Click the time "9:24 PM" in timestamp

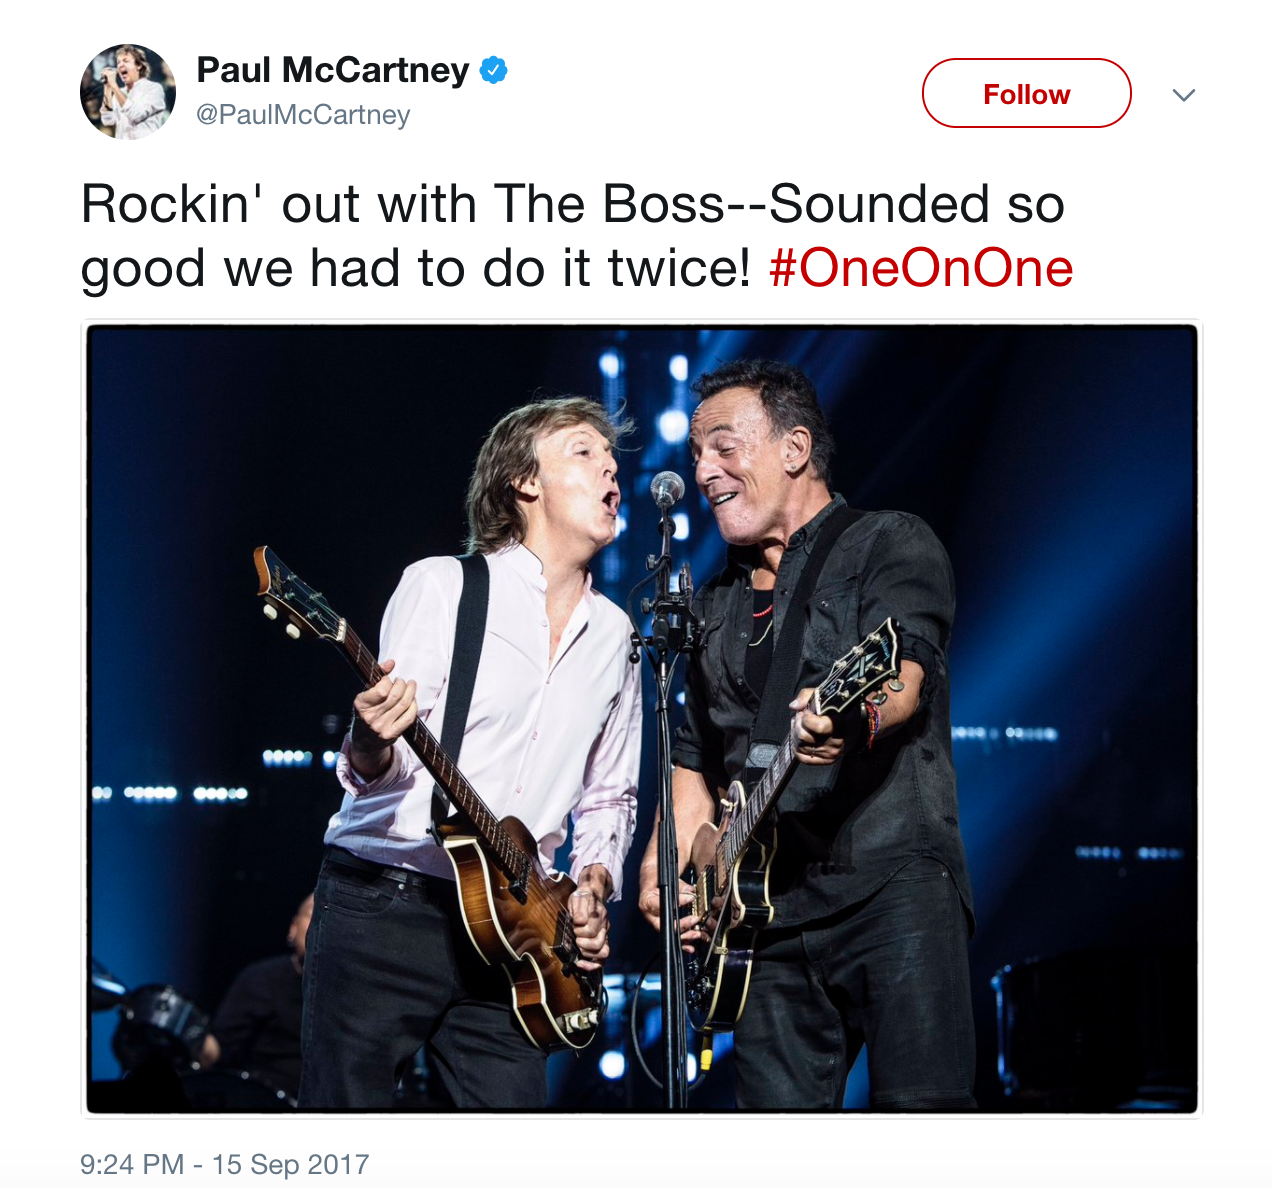pos(132,1164)
